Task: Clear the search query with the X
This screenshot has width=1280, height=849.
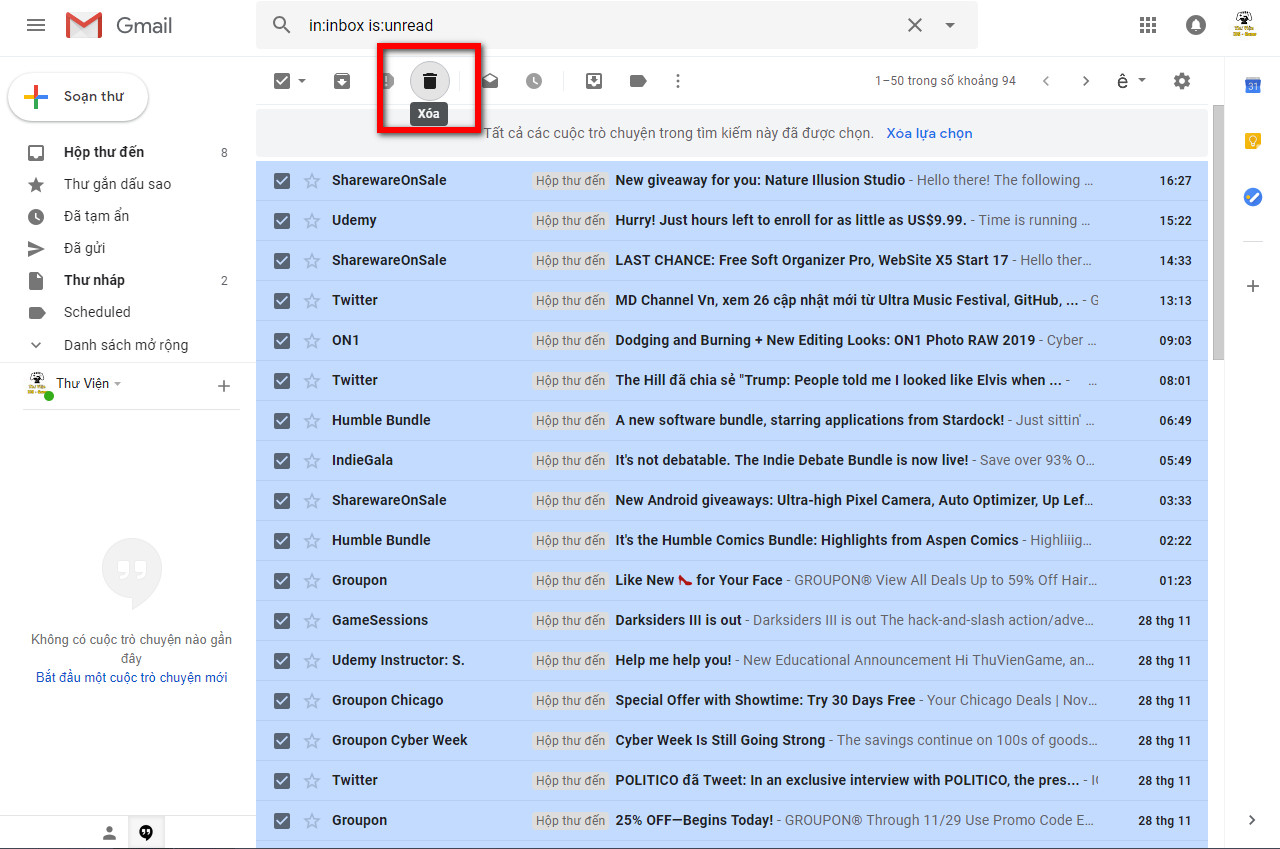Action: pyautogui.click(x=914, y=25)
